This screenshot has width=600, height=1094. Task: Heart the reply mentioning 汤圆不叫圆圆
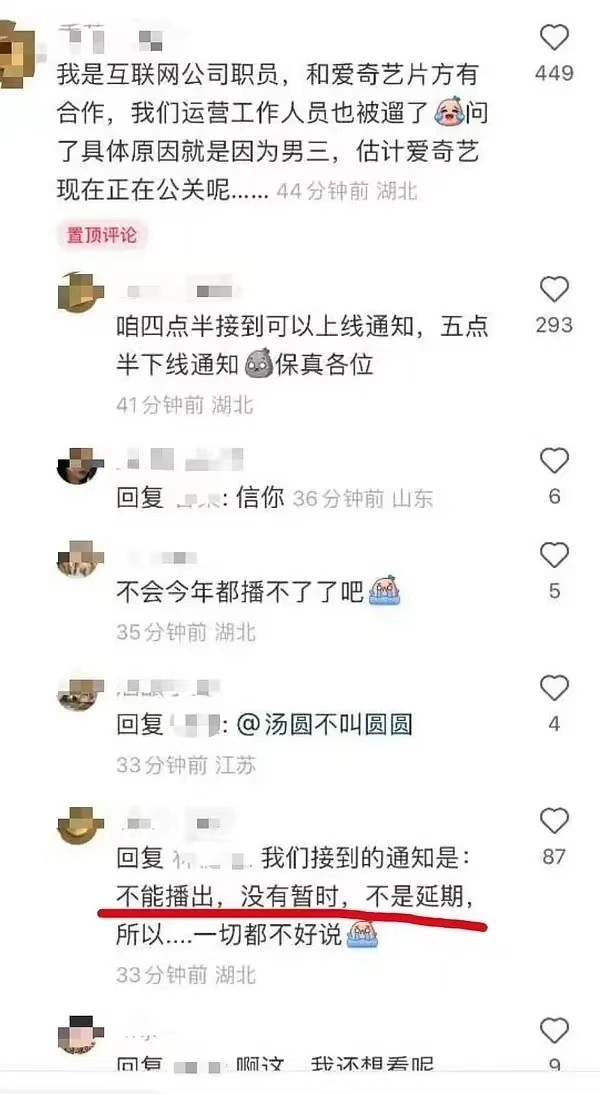555,689
